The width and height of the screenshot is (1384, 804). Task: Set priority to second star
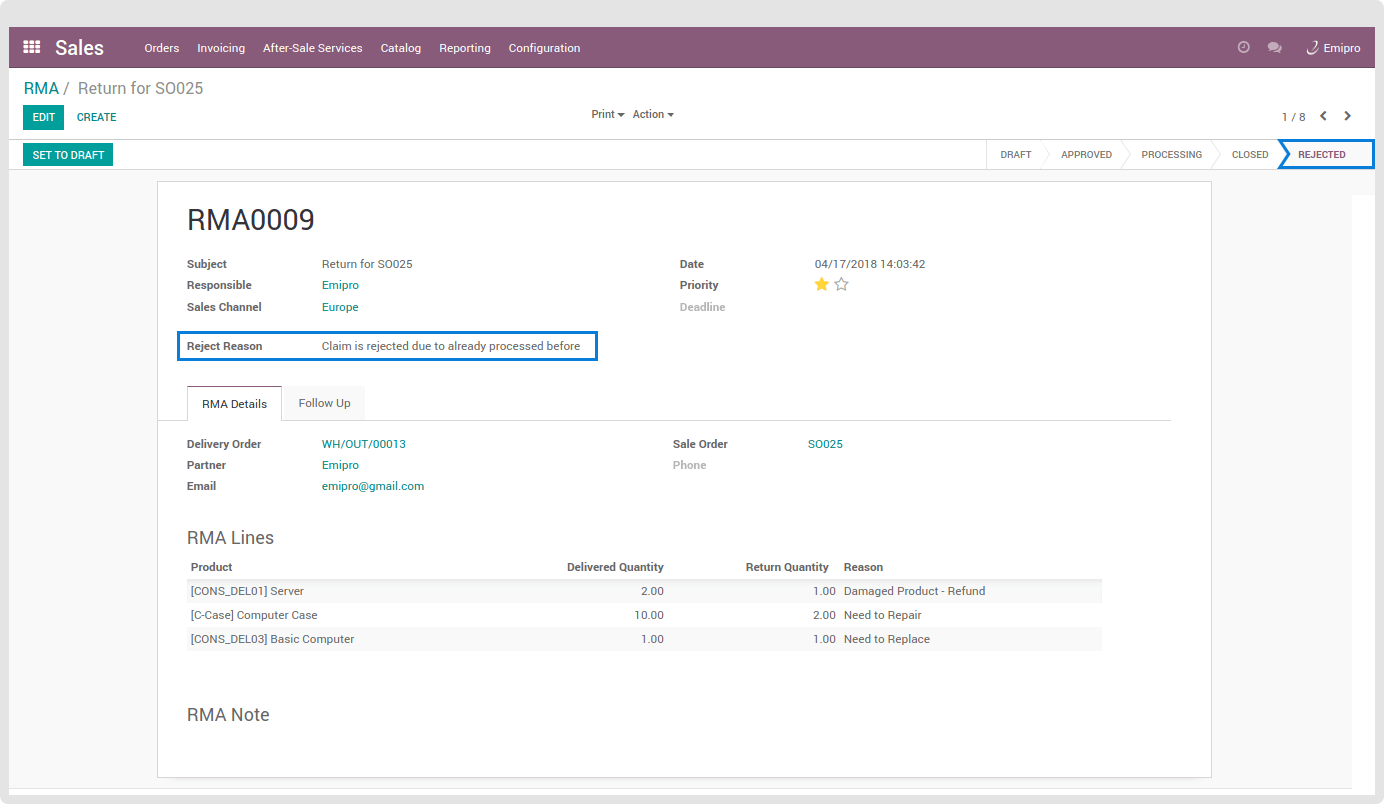click(841, 285)
